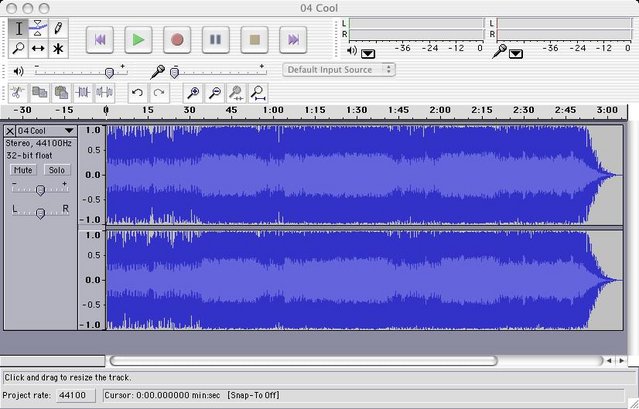Pause playback

coord(216,40)
